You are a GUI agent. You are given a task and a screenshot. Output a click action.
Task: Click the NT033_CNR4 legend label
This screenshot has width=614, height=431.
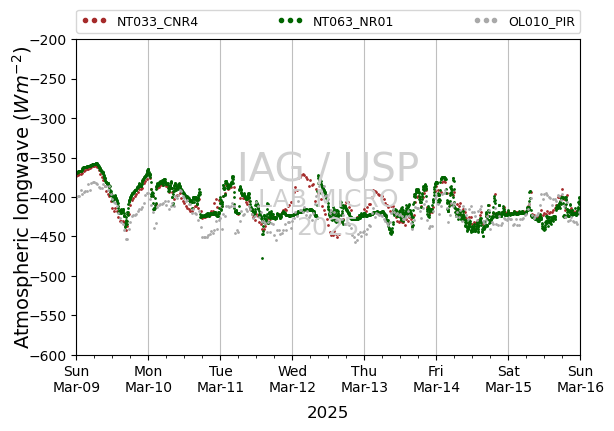click(x=157, y=22)
